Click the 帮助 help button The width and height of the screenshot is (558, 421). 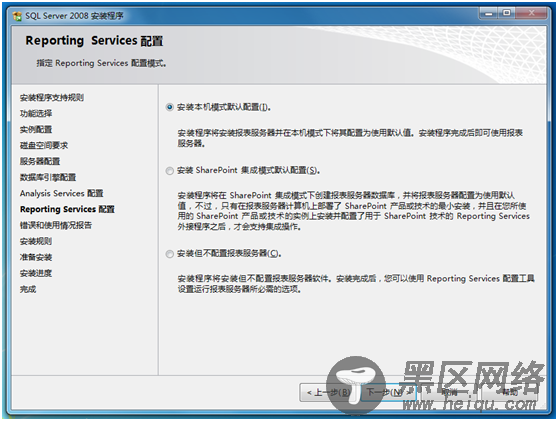[509, 393]
